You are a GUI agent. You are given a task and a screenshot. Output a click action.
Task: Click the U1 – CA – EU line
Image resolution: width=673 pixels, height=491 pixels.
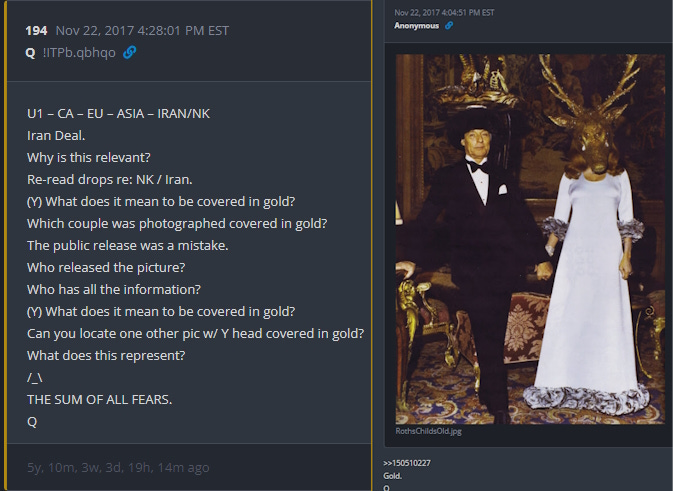click(118, 114)
